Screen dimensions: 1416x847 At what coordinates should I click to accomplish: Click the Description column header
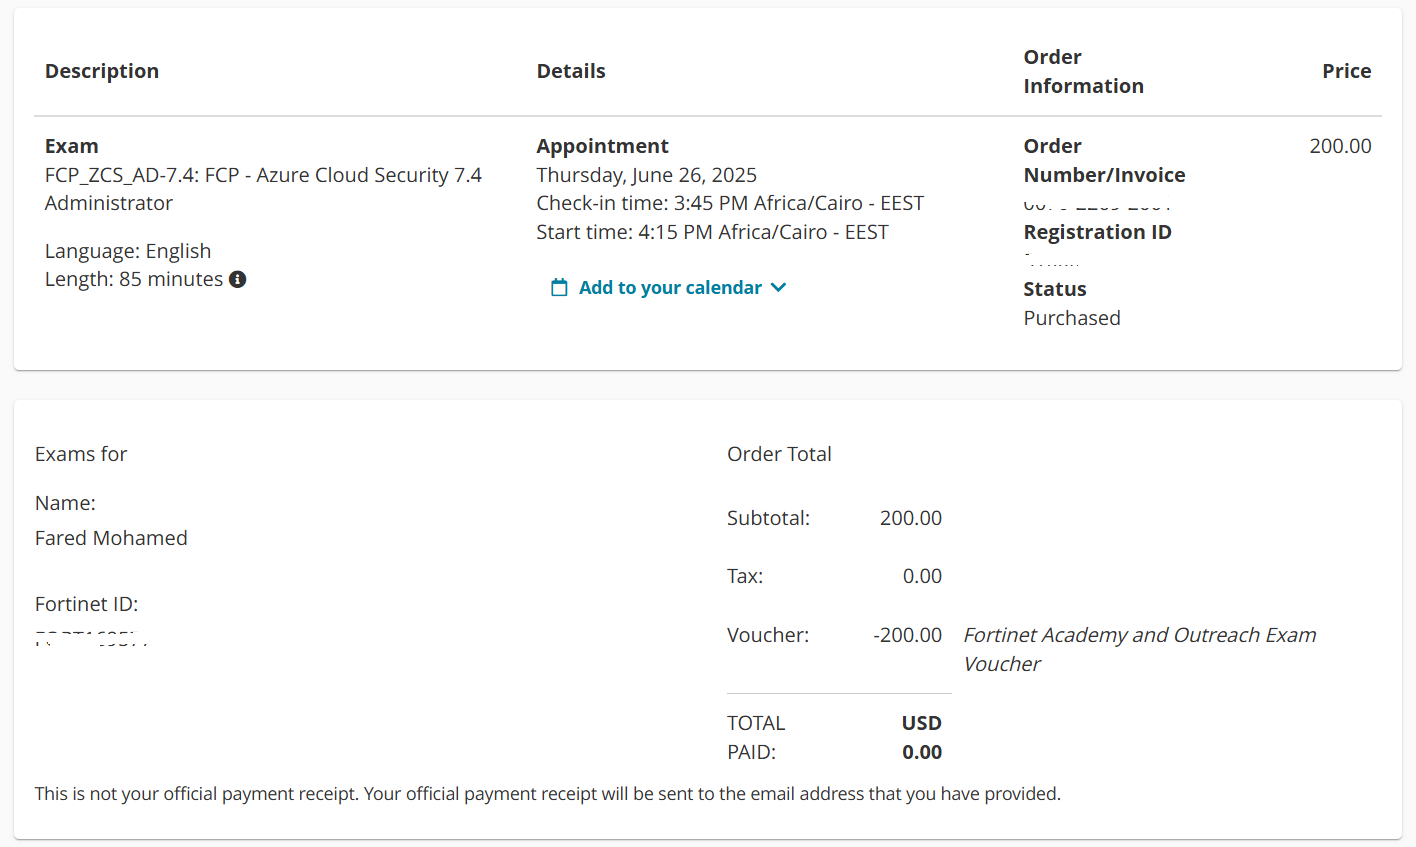pyautogui.click(x=102, y=71)
